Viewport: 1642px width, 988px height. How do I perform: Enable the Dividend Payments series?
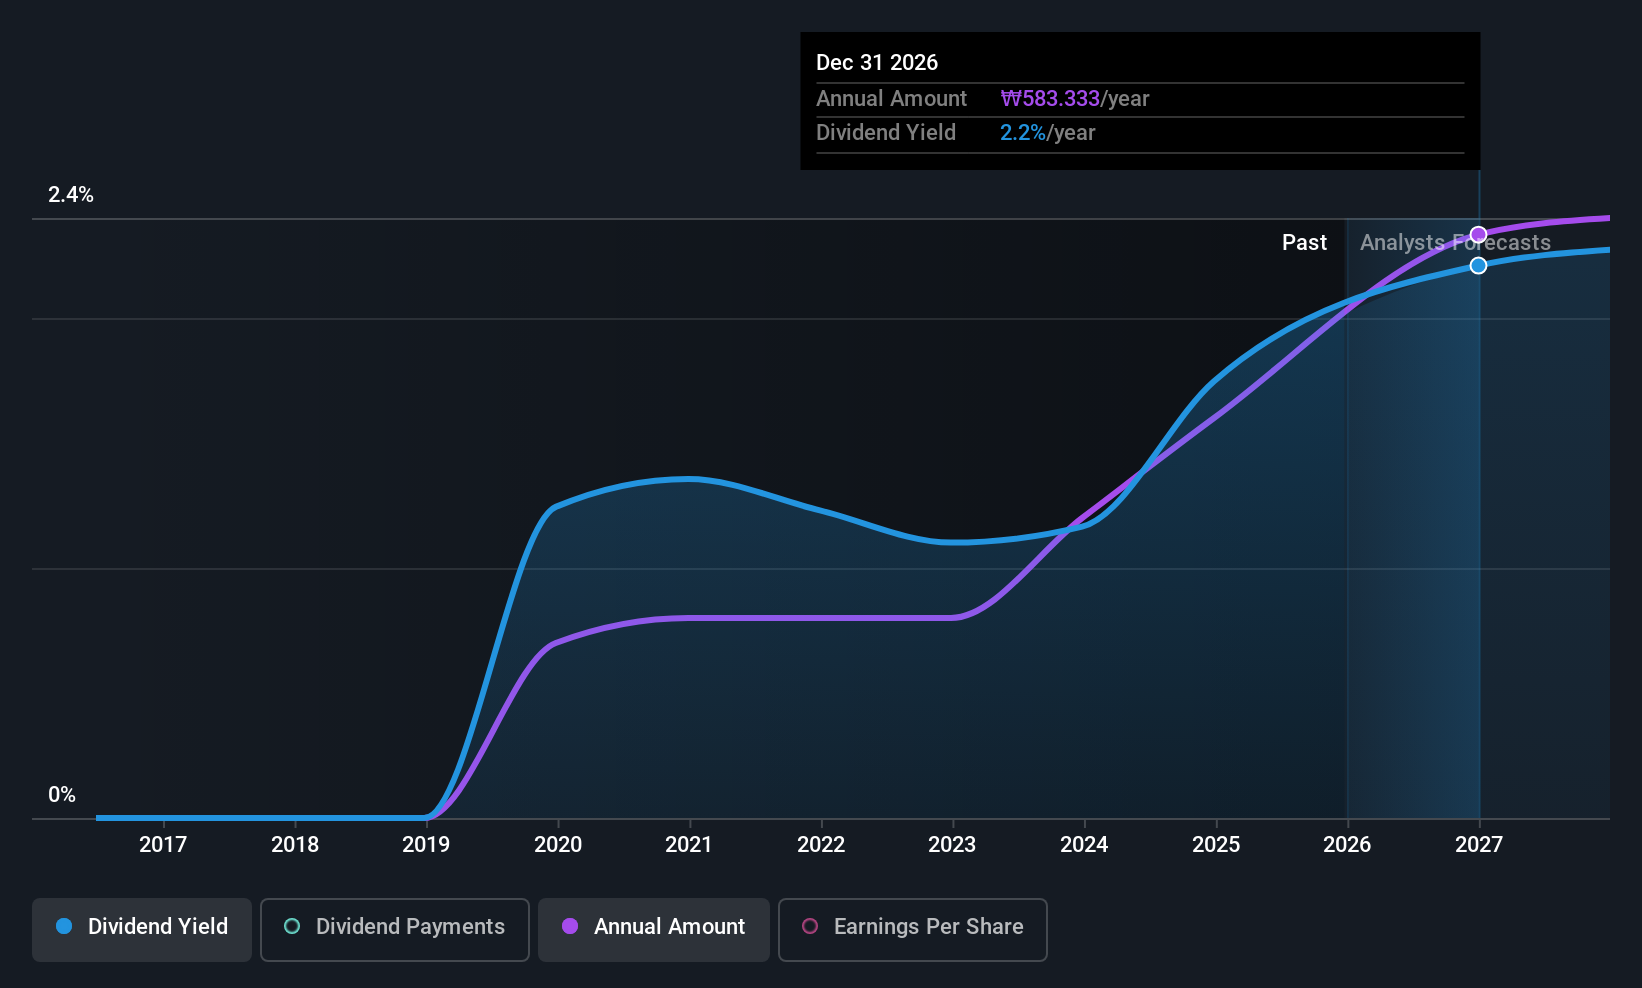point(395,930)
